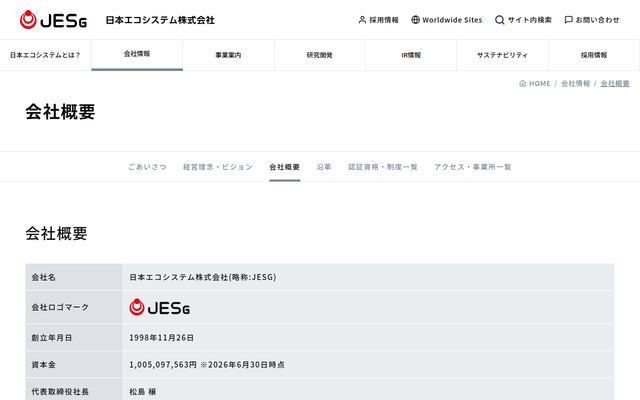Open 研究開発 main menu item
Screen dimensions: 640x400
[320, 55]
